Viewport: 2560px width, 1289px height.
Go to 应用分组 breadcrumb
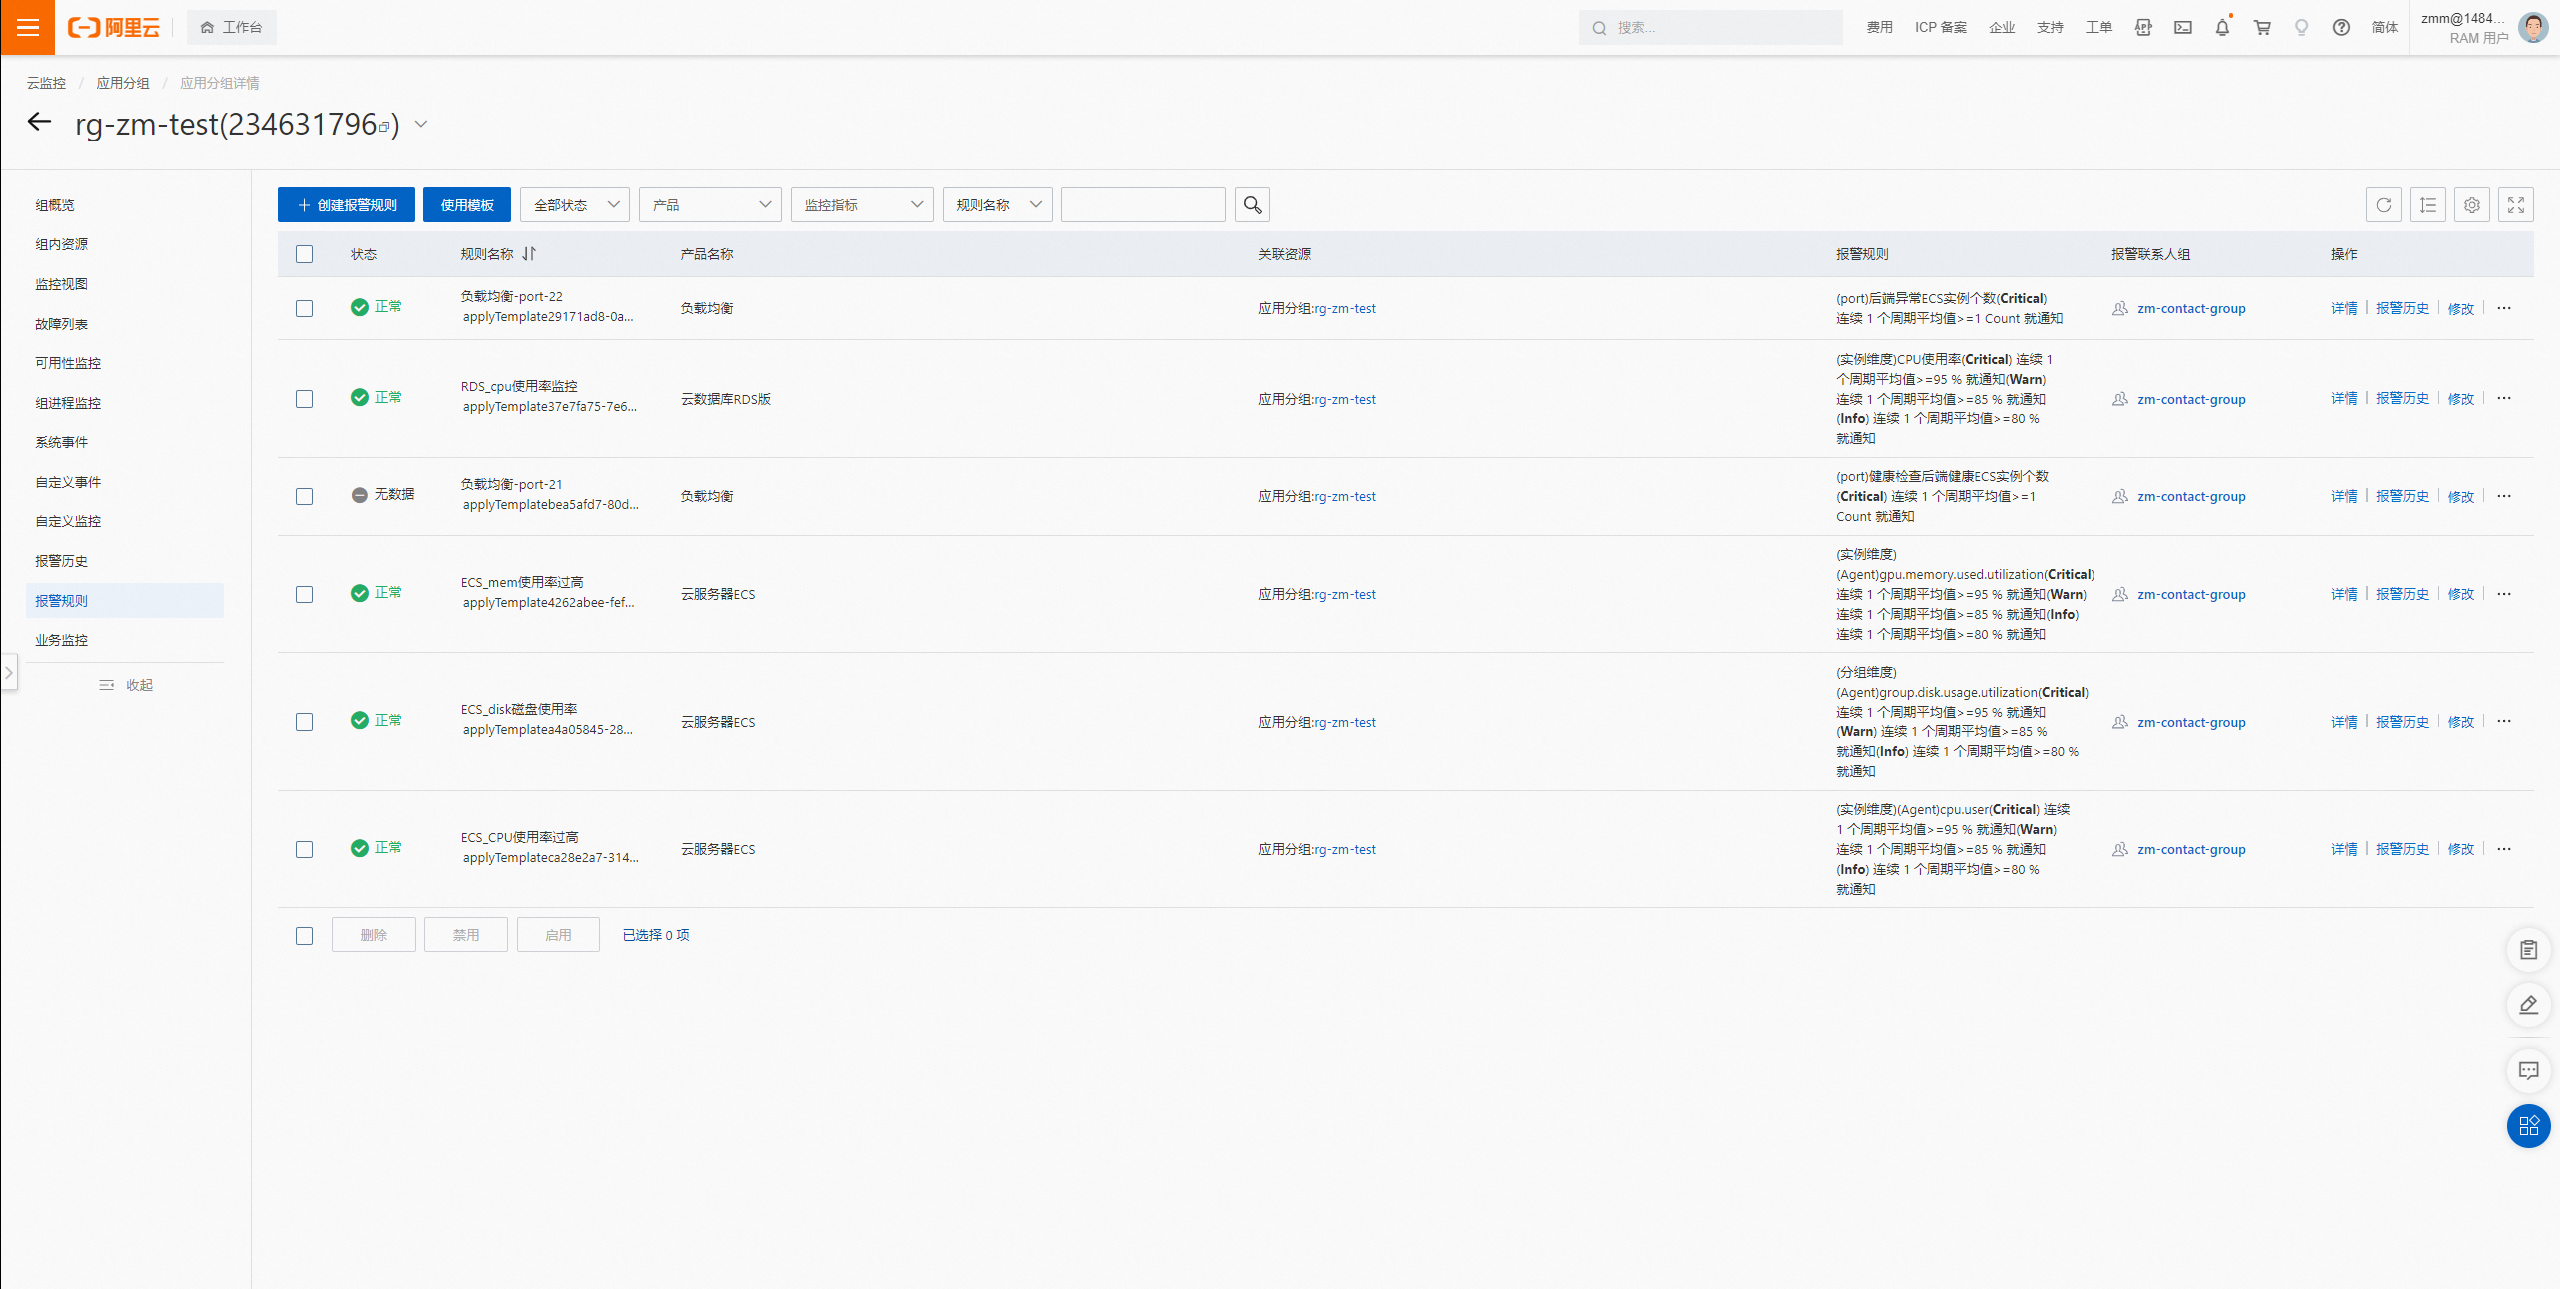point(123,83)
